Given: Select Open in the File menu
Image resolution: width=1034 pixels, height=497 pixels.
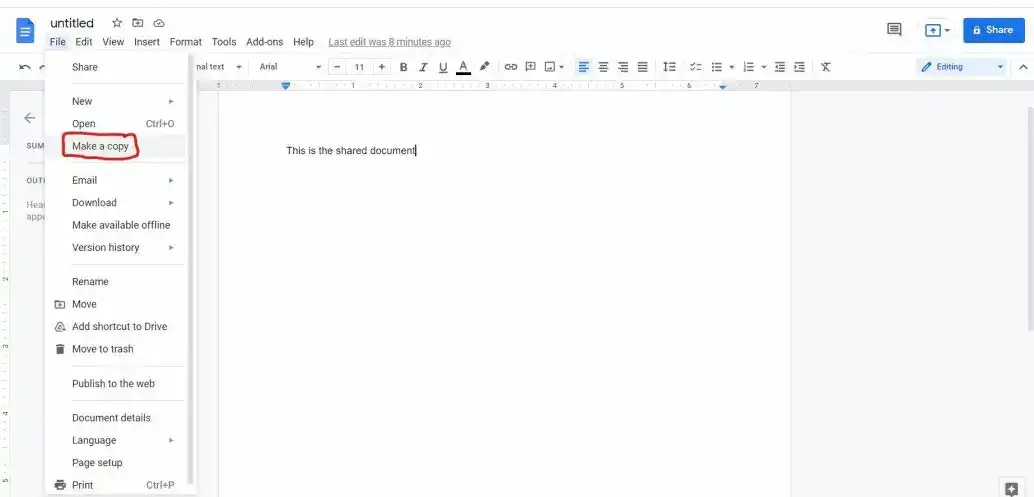Looking at the screenshot, I should tap(115, 123).
